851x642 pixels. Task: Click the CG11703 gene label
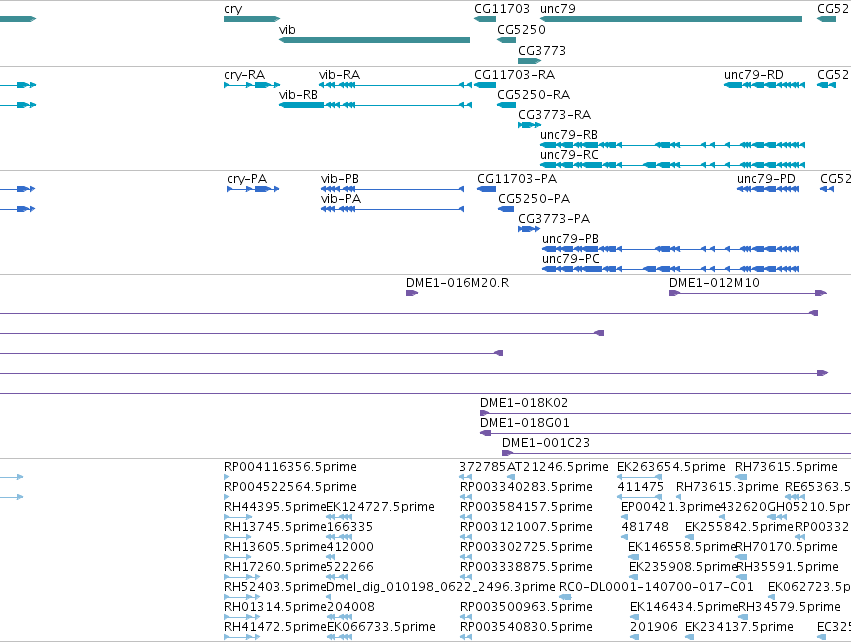(x=501, y=9)
